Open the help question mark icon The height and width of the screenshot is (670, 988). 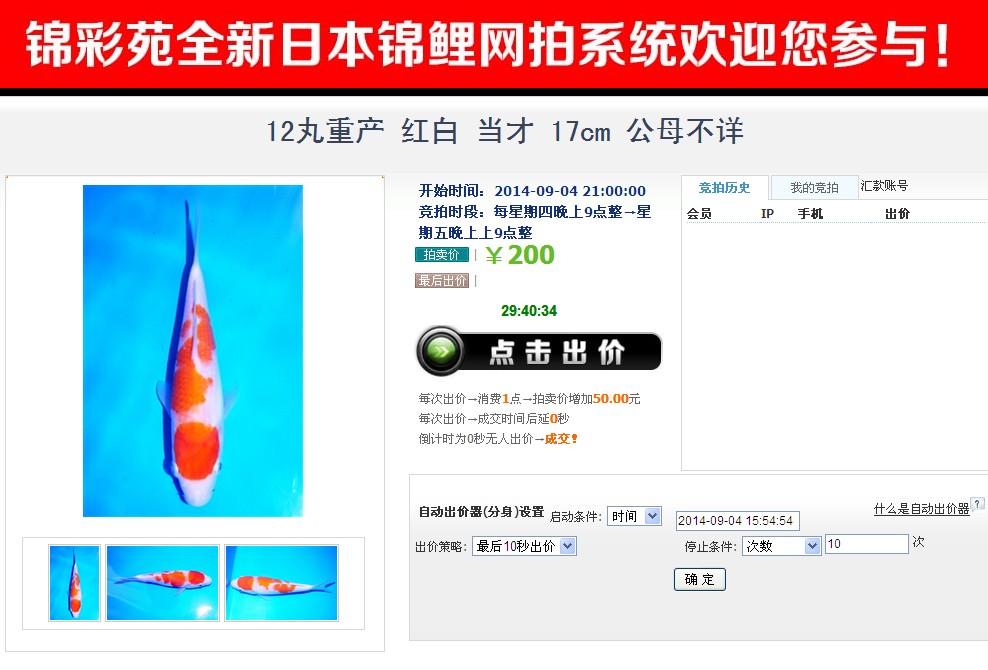[x=977, y=503]
